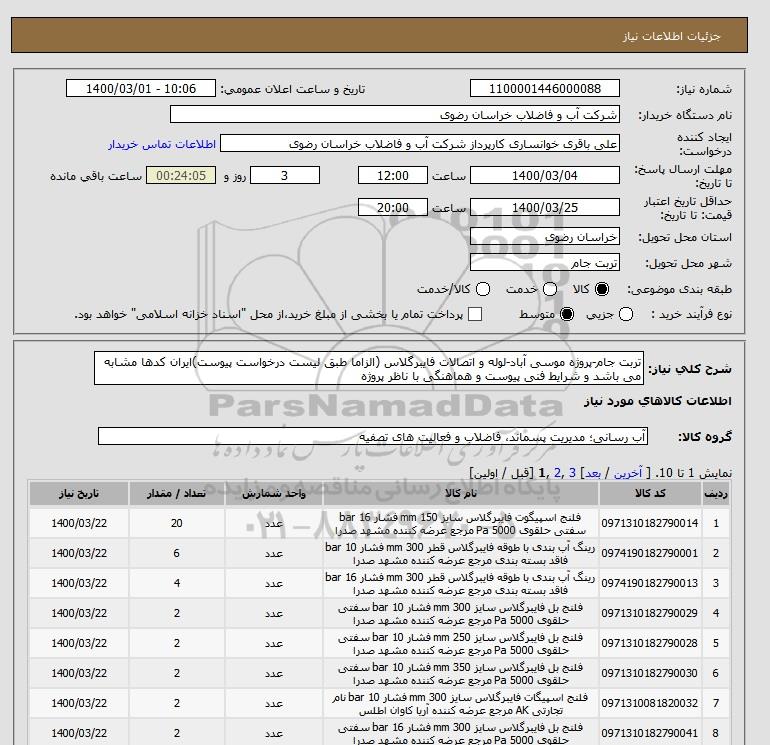The width and height of the screenshot is (770, 745).
Task: Click the request creator name field
Action: pyautogui.click(x=419, y=144)
